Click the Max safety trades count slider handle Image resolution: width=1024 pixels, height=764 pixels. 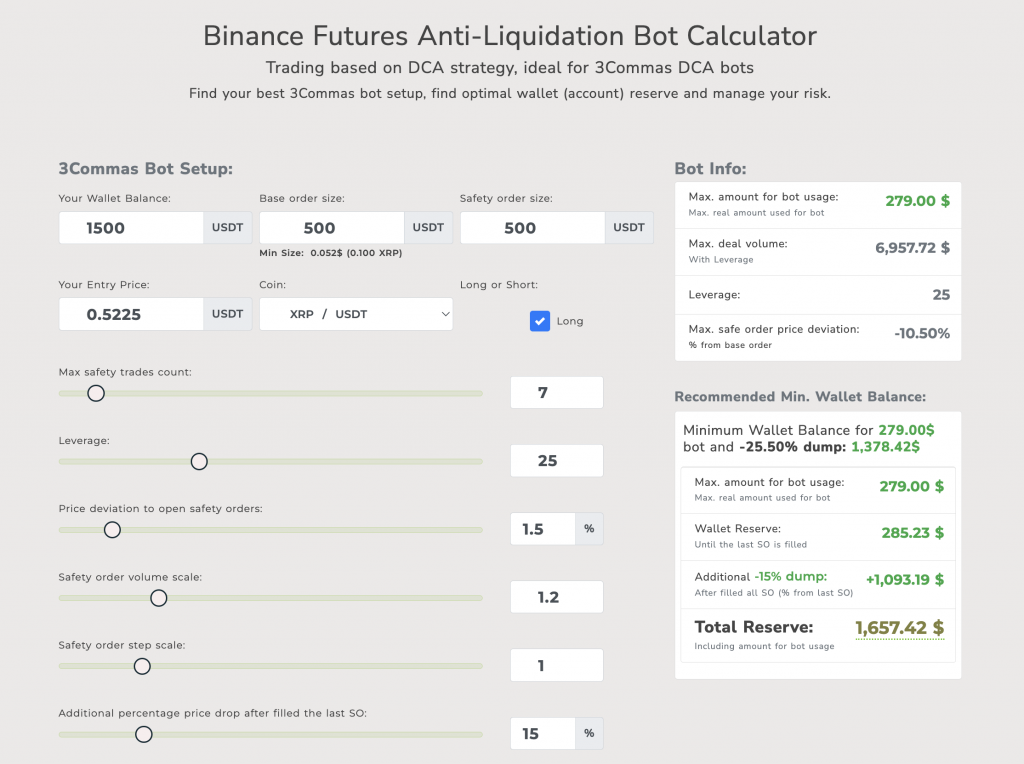tap(96, 393)
